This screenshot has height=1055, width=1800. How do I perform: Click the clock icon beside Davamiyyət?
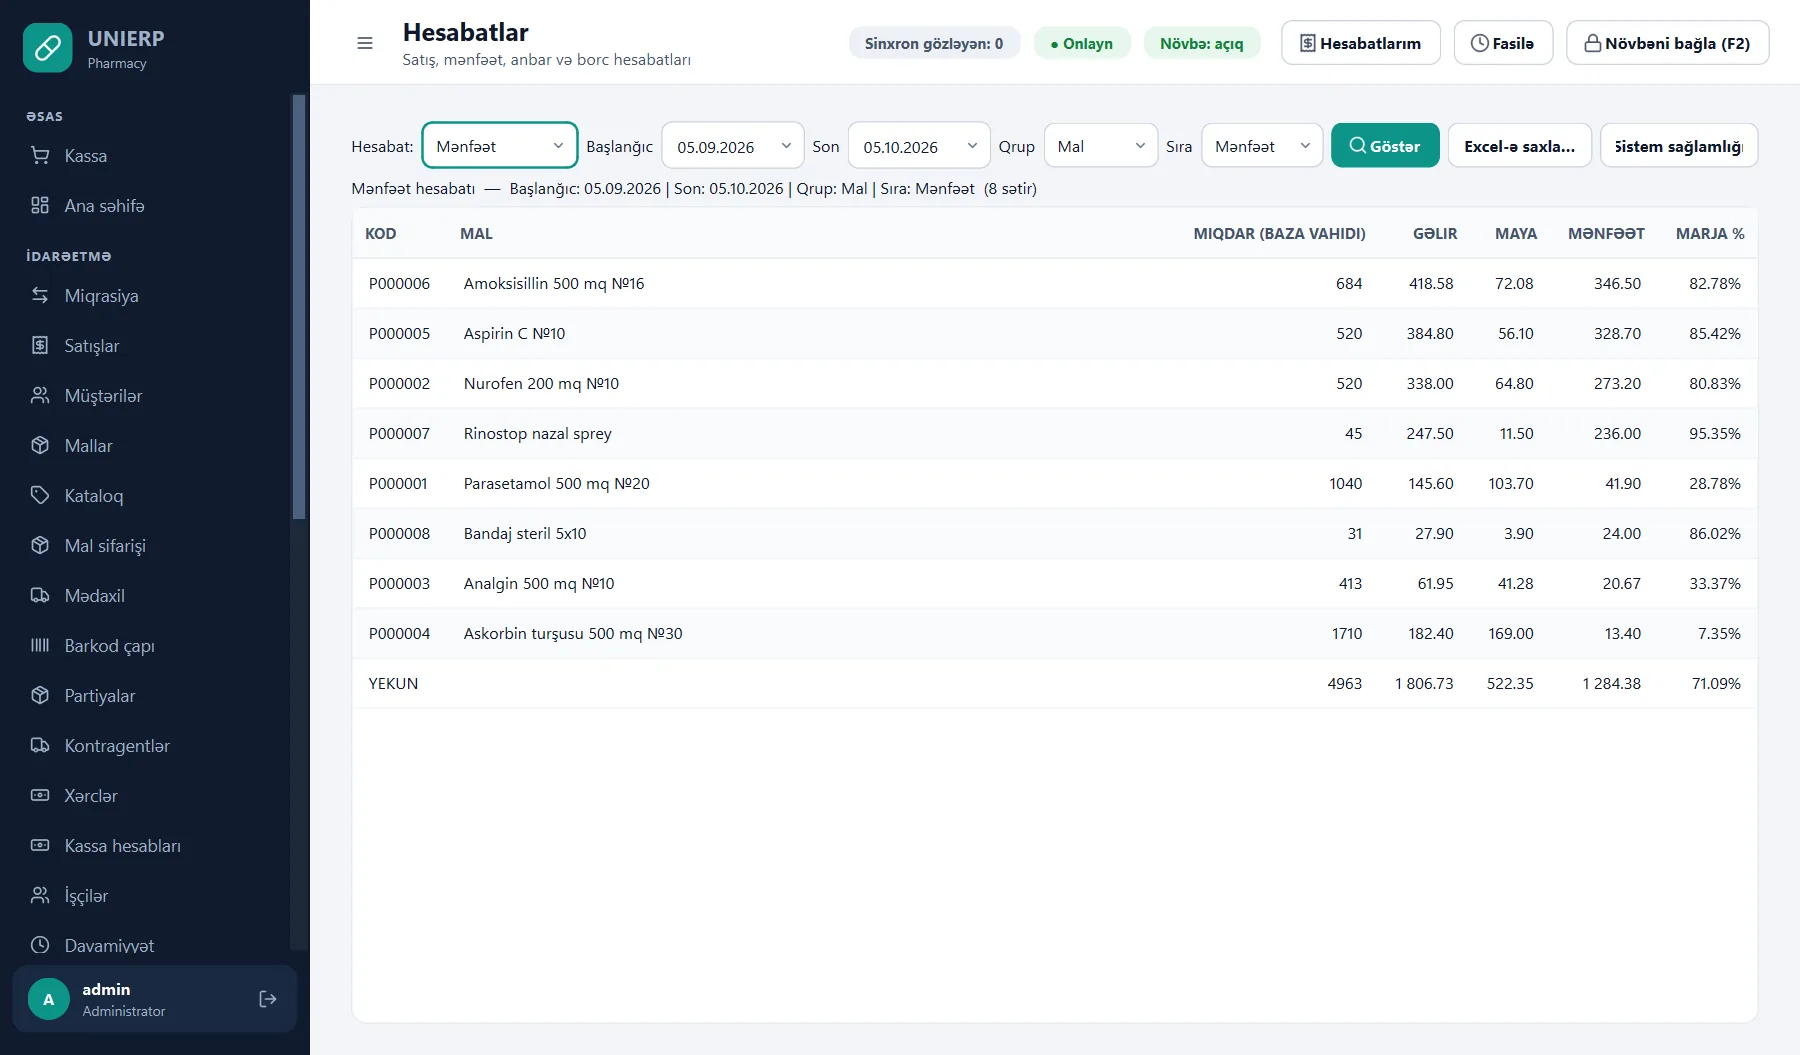[40, 945]
